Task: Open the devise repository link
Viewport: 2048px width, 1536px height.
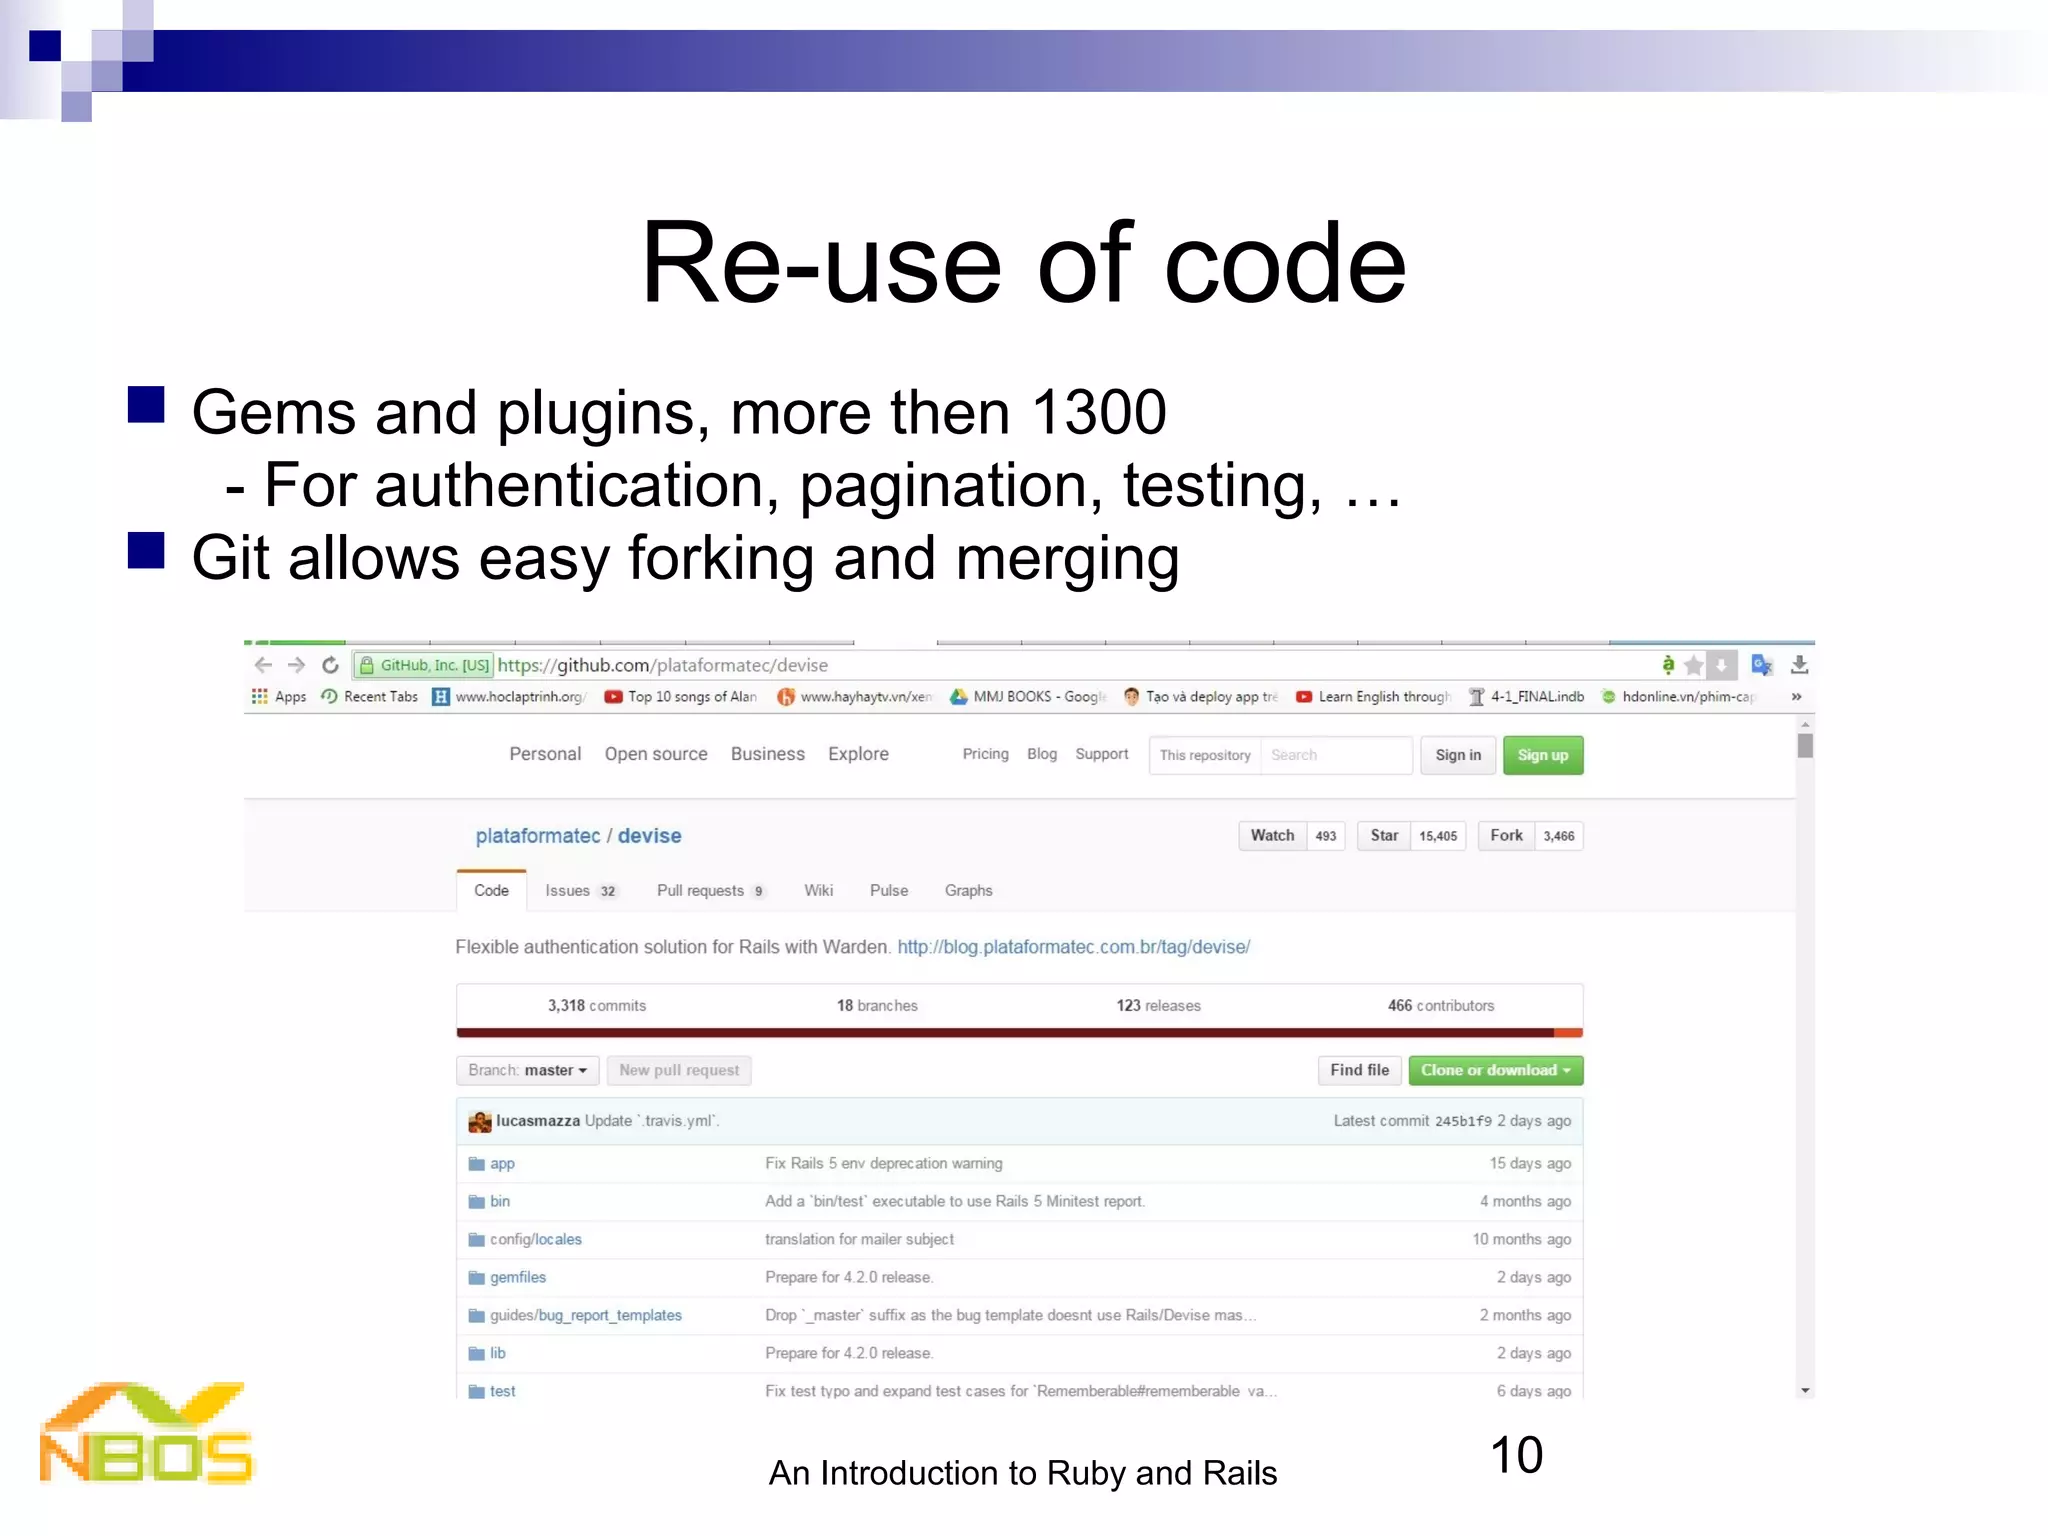Action: [x=649, y=836]
